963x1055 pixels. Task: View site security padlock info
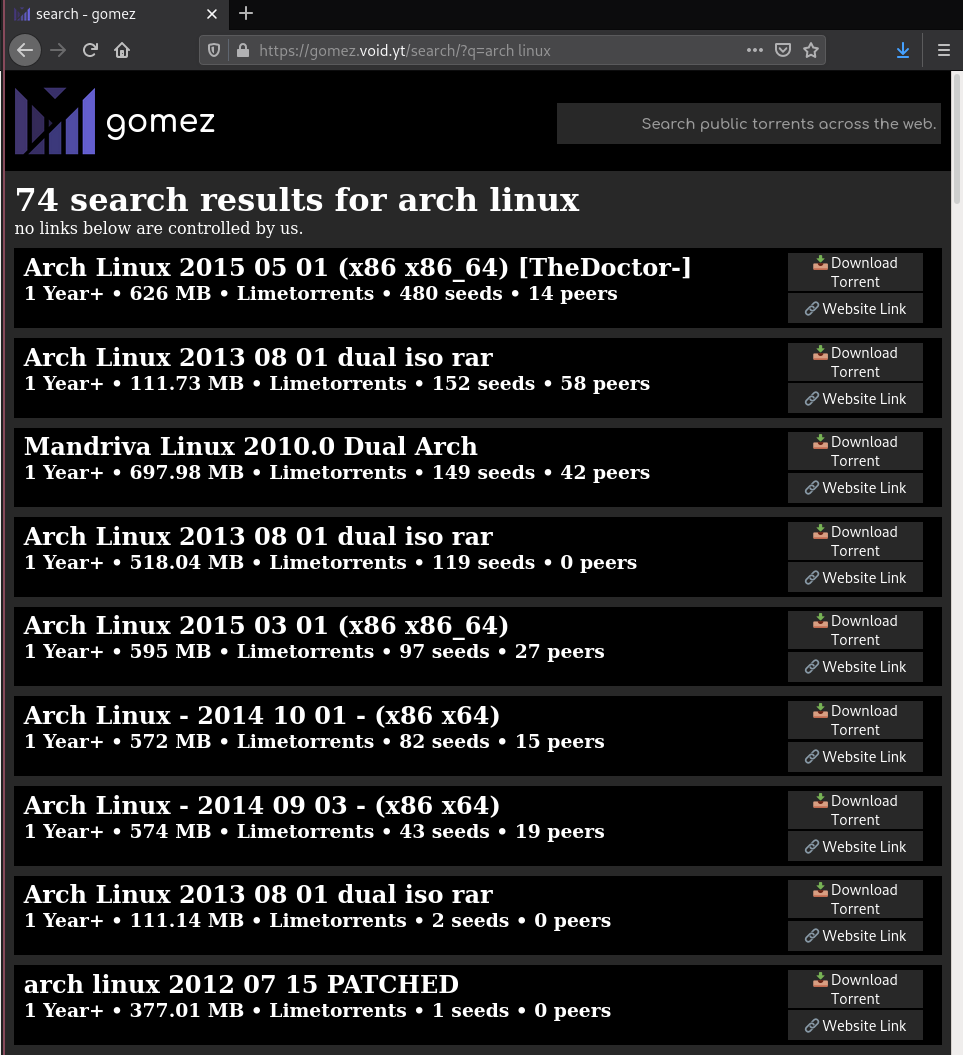tap(243, 50)
